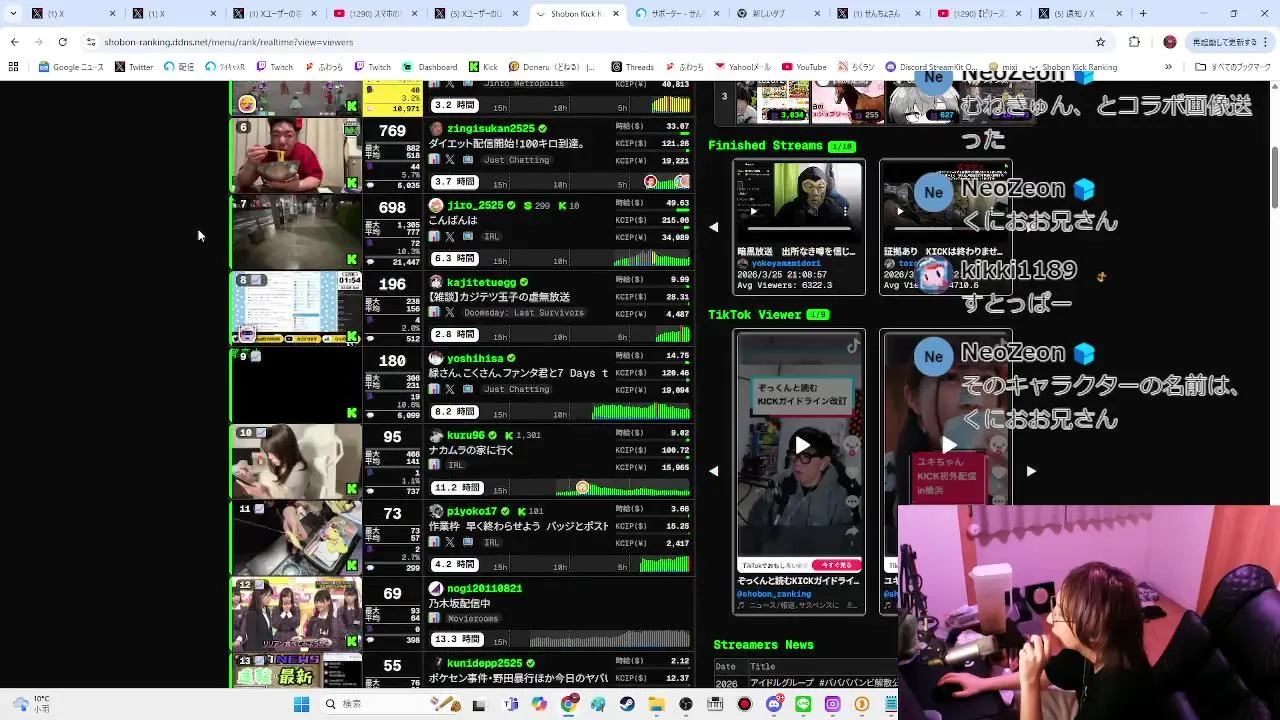1280x720 pixels.
Task: Click the browser address bar URL
Action: [229, 42]
